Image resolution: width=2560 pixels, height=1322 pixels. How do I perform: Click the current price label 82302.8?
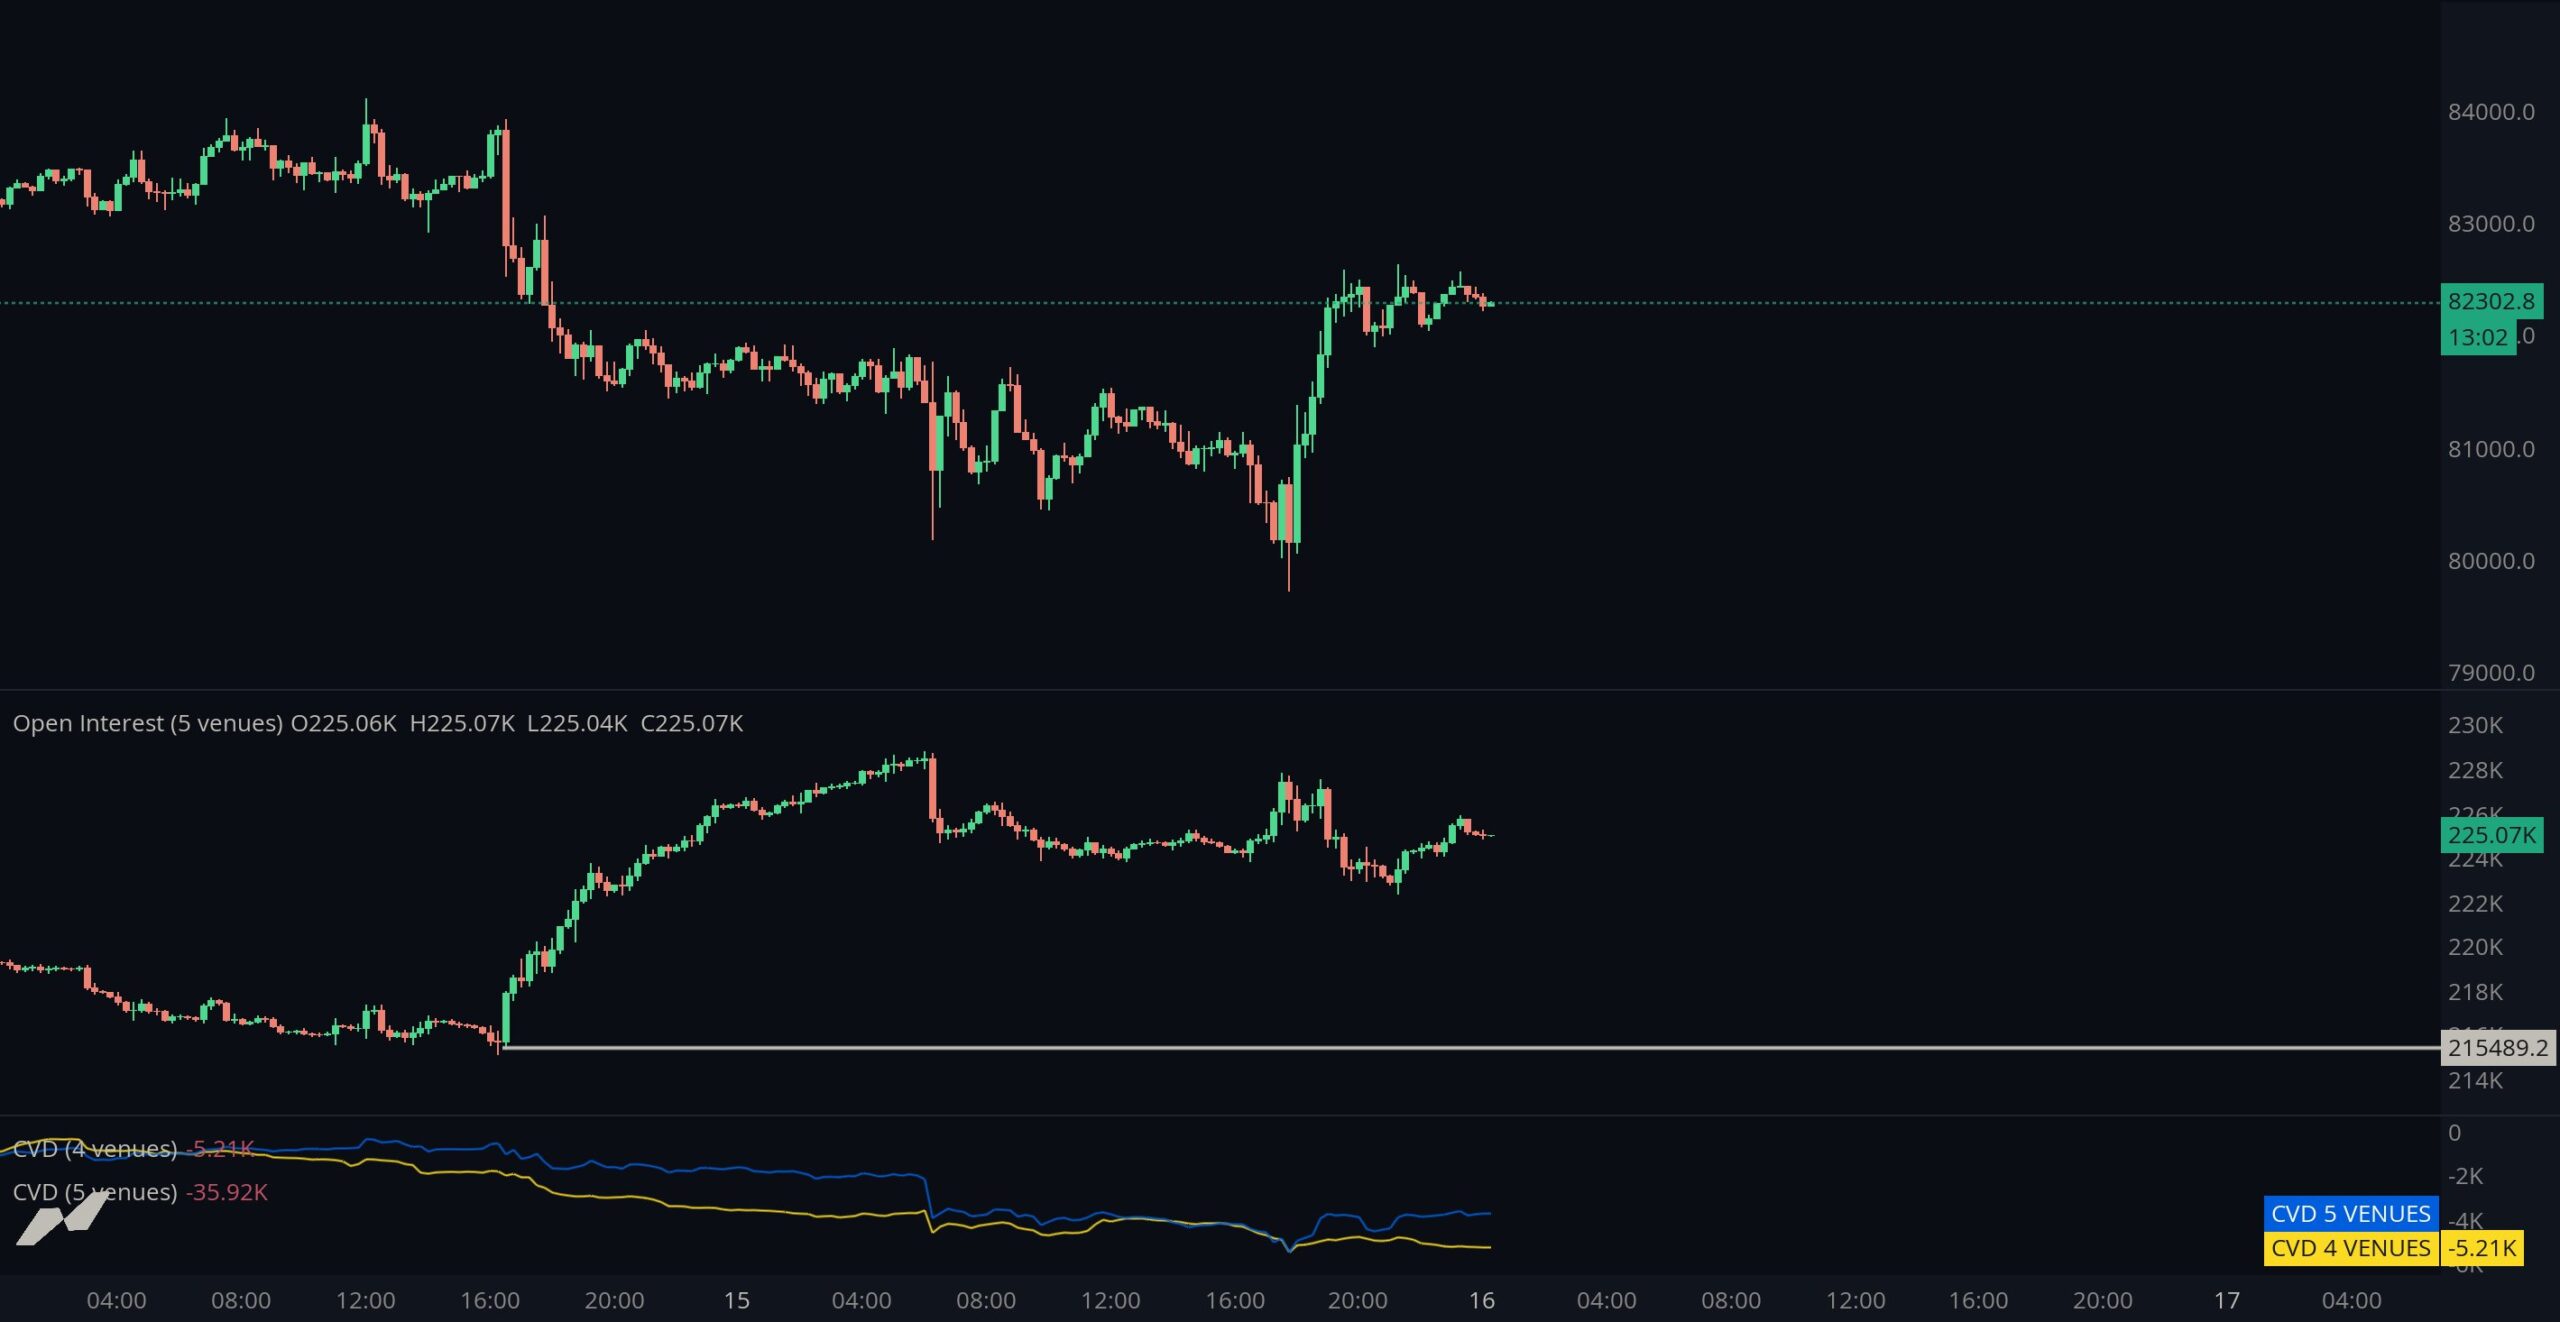[2491, 301]
